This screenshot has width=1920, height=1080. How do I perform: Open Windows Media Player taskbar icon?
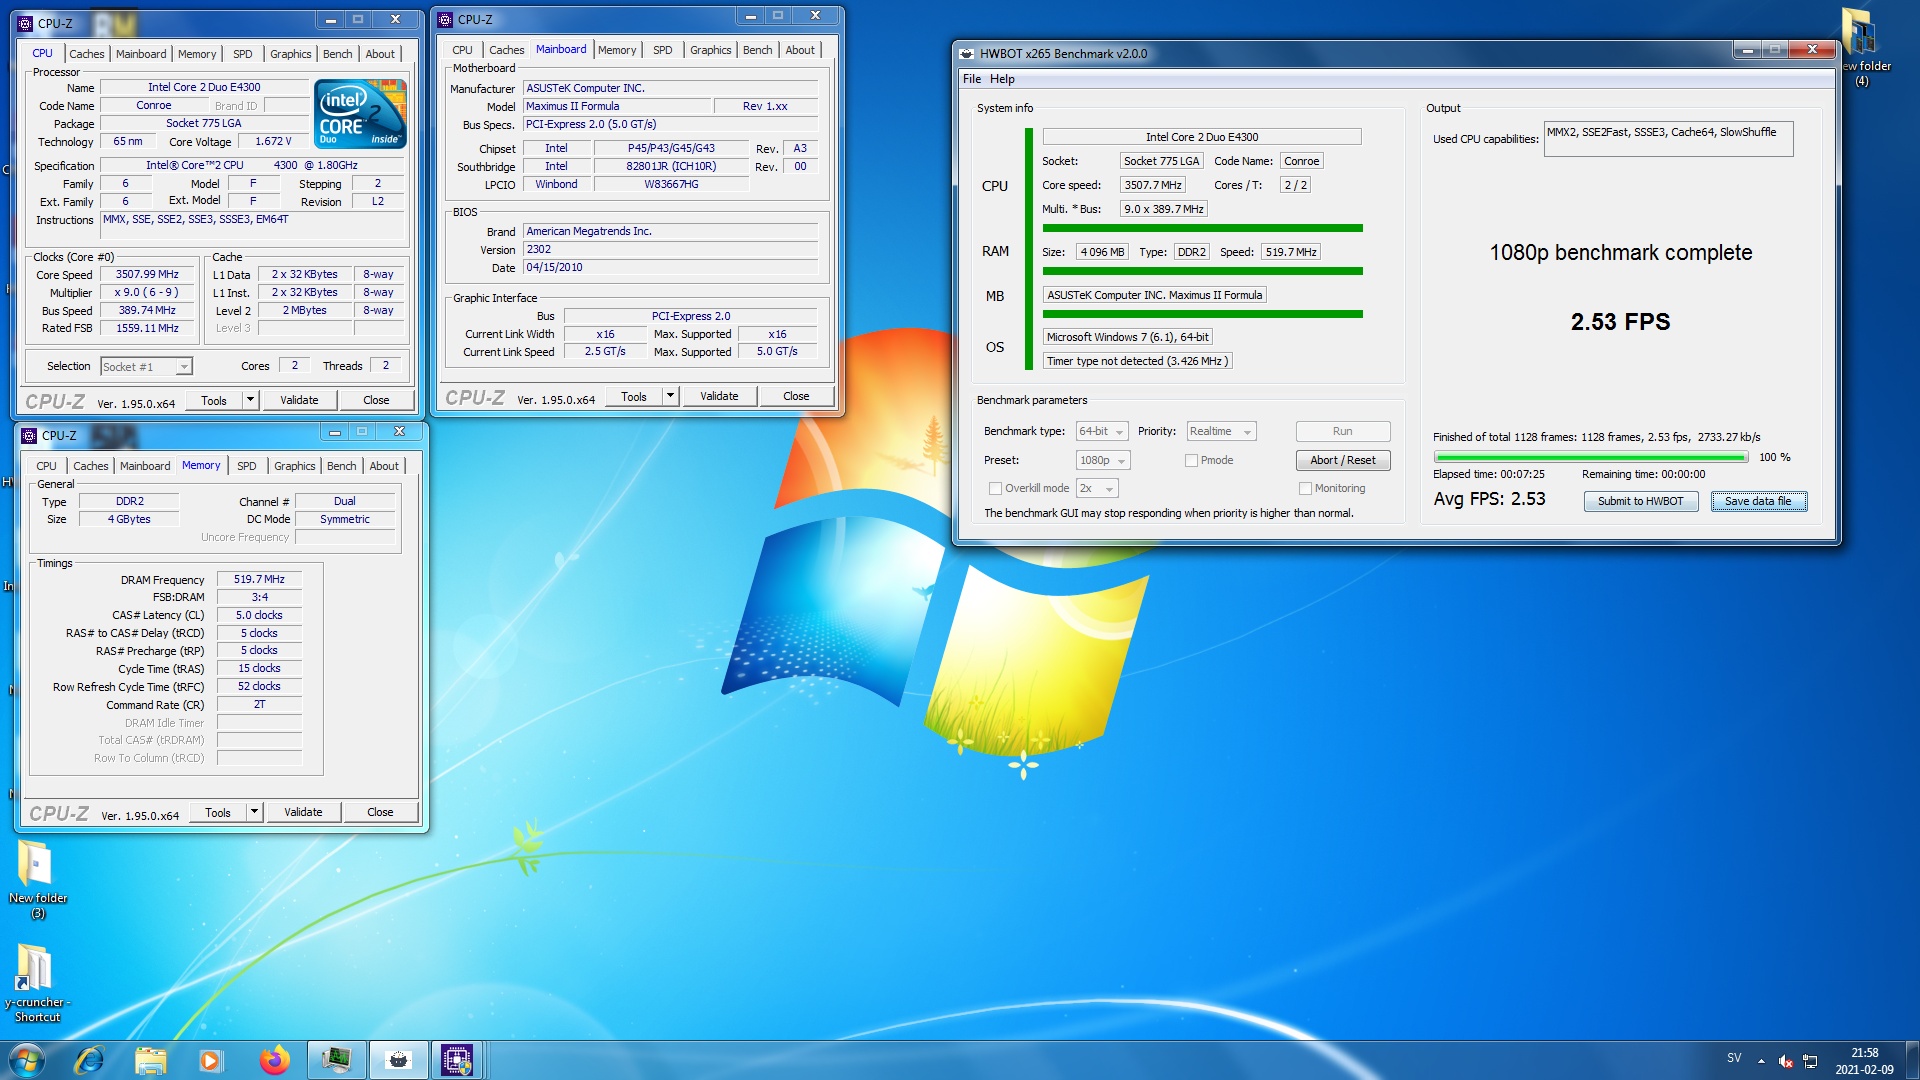(211, 1060)
